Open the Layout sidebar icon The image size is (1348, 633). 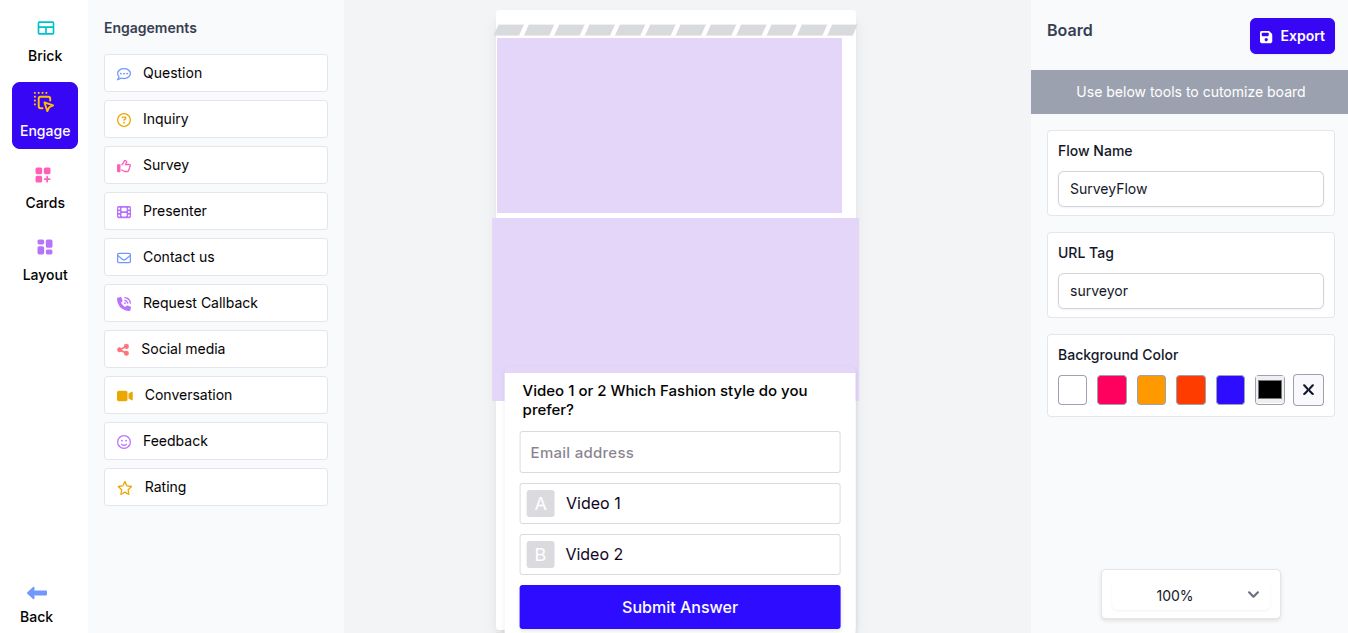point(44,247)
